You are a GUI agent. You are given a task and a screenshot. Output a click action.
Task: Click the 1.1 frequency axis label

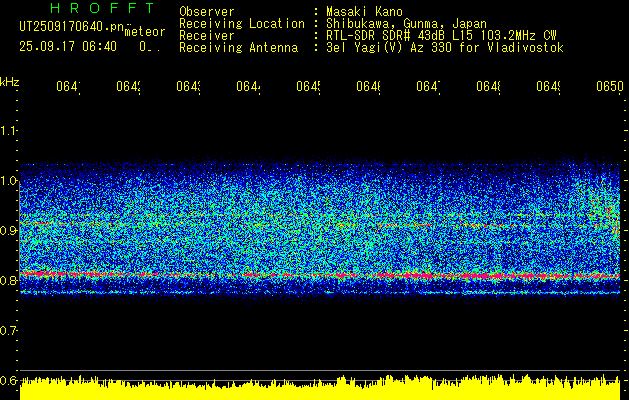[x=8, y=131]
